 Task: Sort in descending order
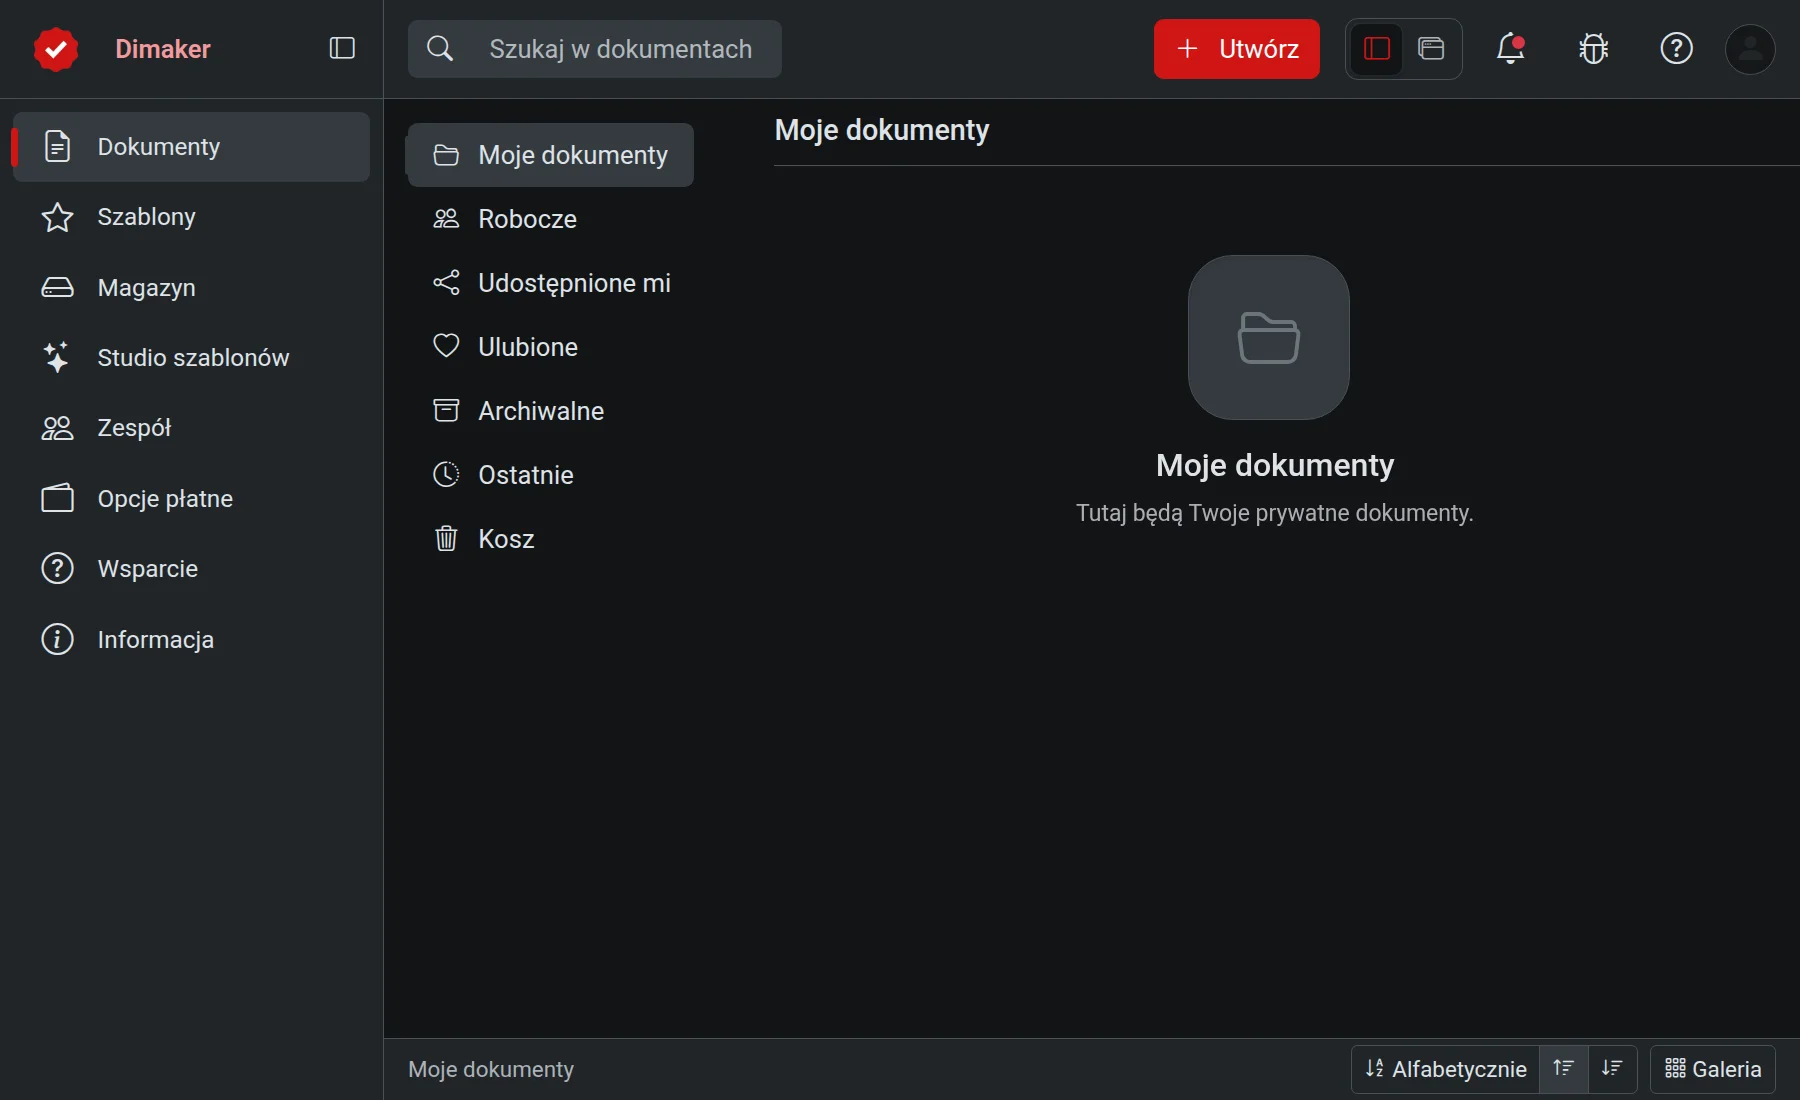(x=1612, y=1069)
